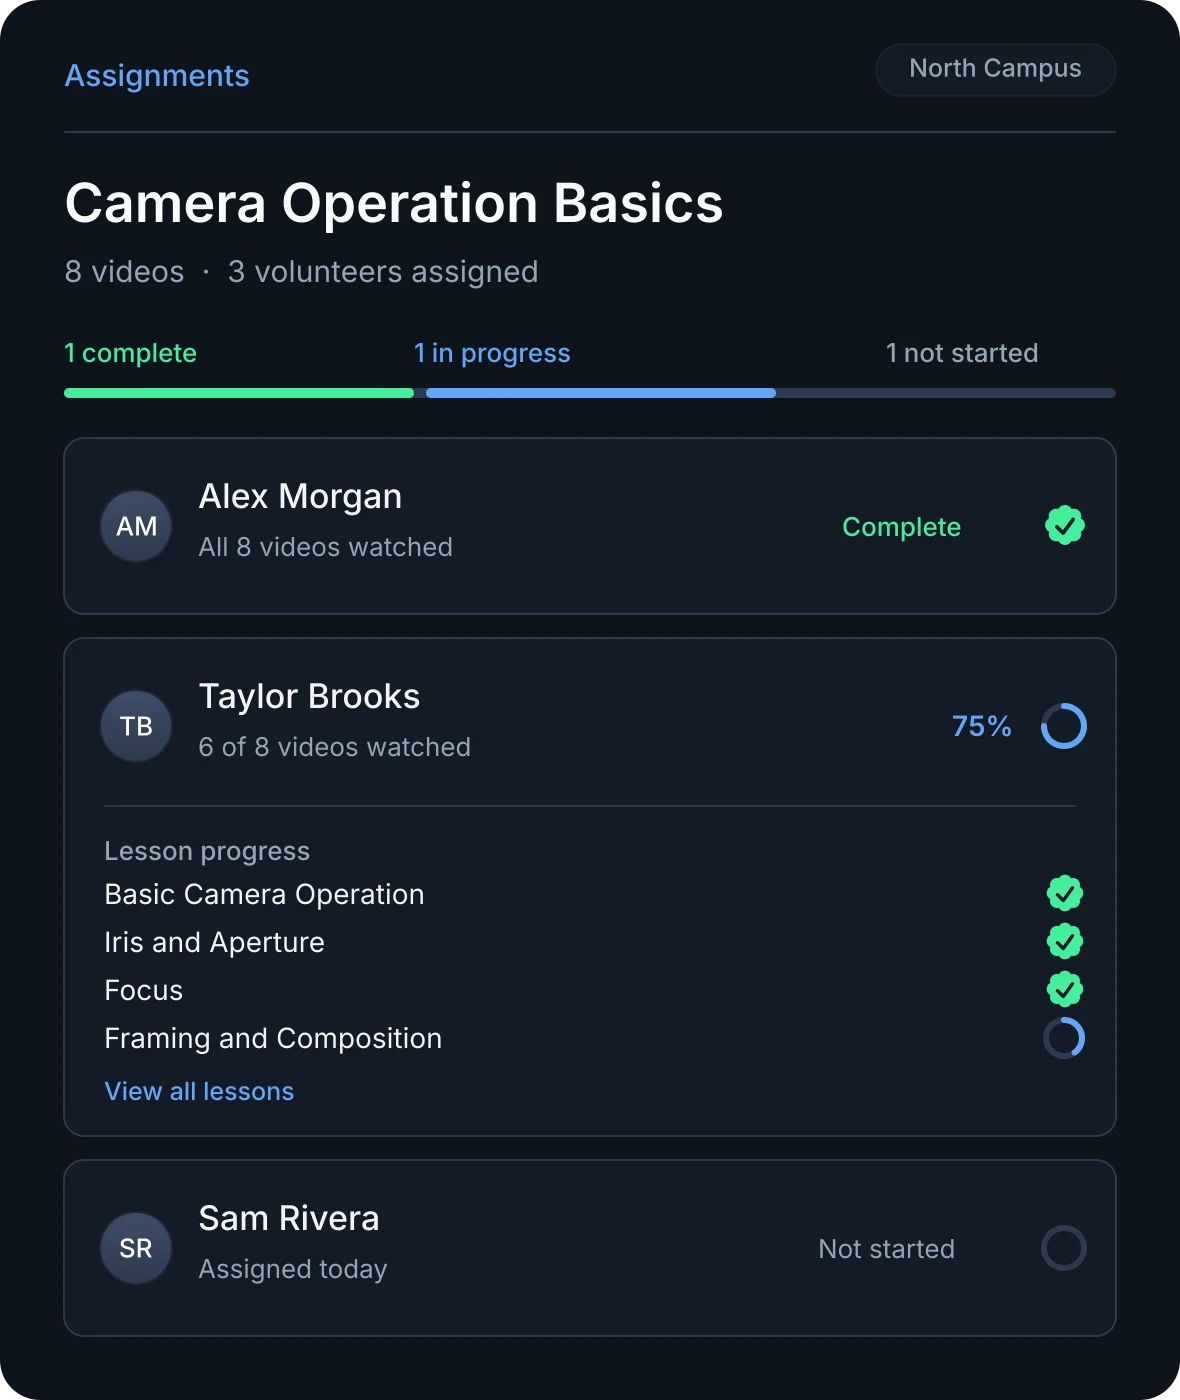Click Sam Rivera's empty status circle
The image size is (1180, 1400).
click(1064, 1248)
